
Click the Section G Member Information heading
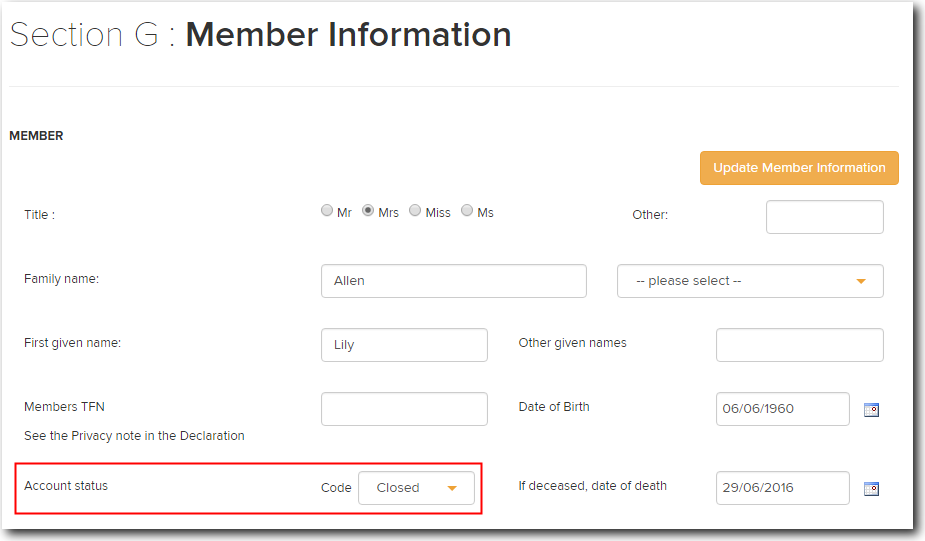261,35
